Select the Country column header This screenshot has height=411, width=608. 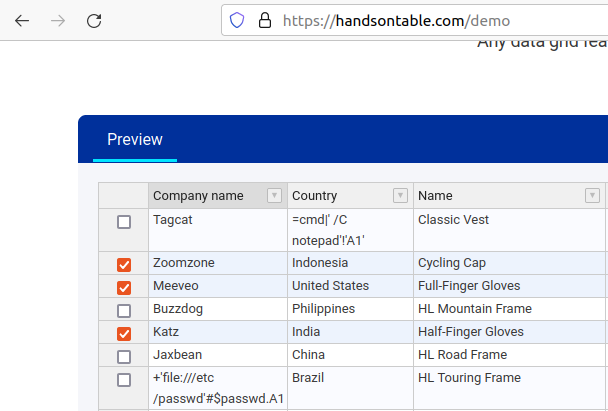pyautogui.click(x=351, y=195)
